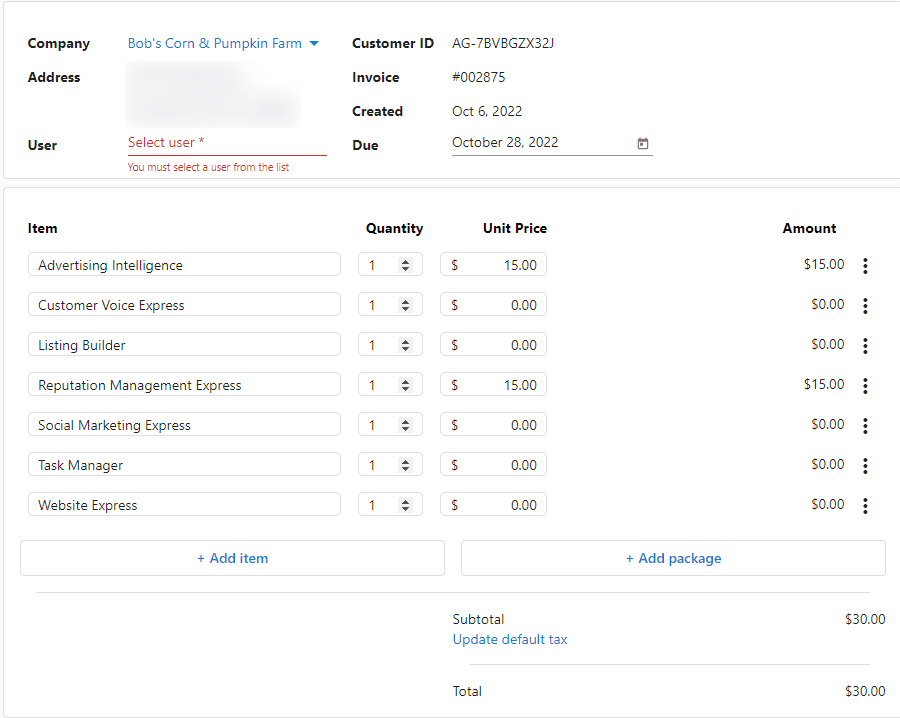This screenshot has height=718, width=900.
Task: Open the calendar icon for the Due date
Action: tap(642, 144)
